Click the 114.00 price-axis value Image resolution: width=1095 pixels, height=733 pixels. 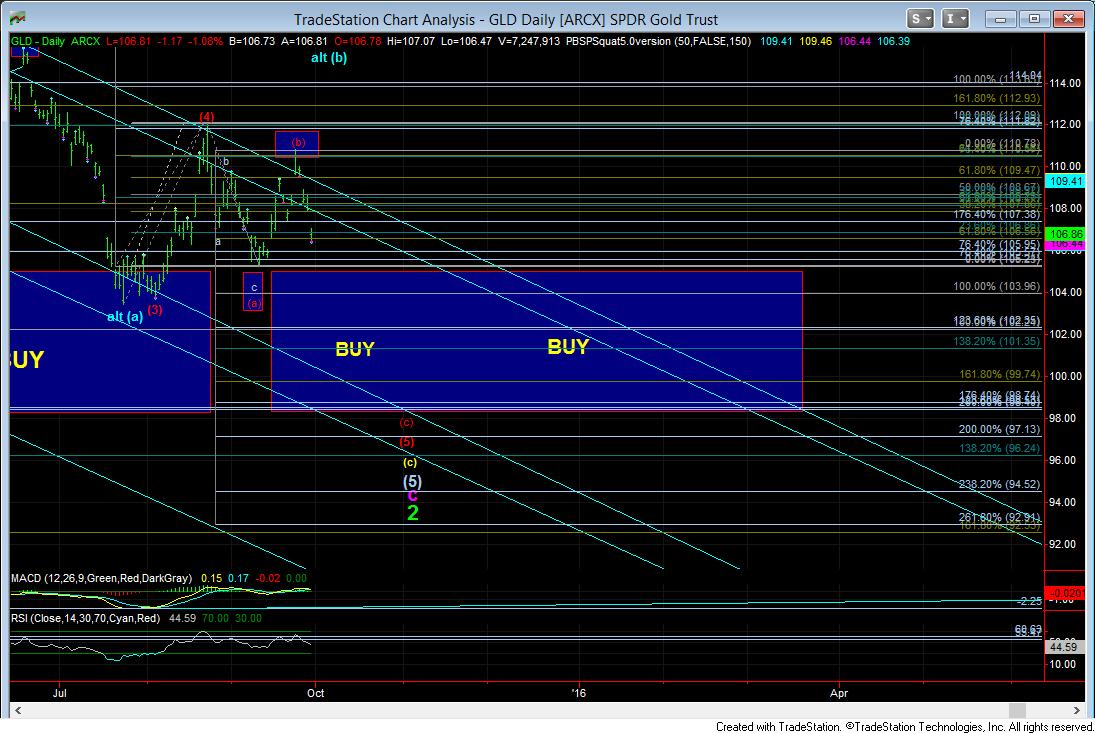tap(1065, 83)
